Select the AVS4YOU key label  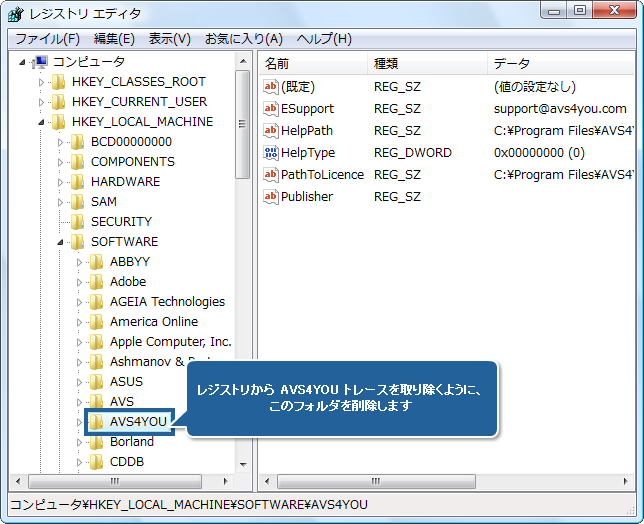click(138, 422)
